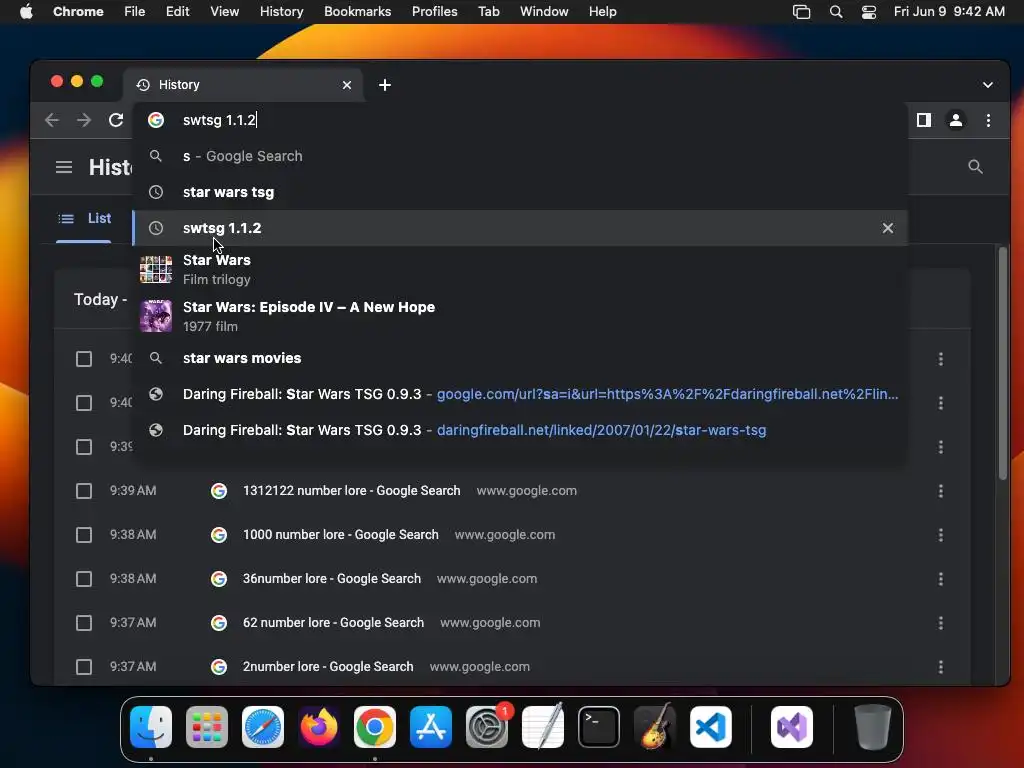Open '1000 number lore - Google Search' entry
1024x768 pixels.
340,535
